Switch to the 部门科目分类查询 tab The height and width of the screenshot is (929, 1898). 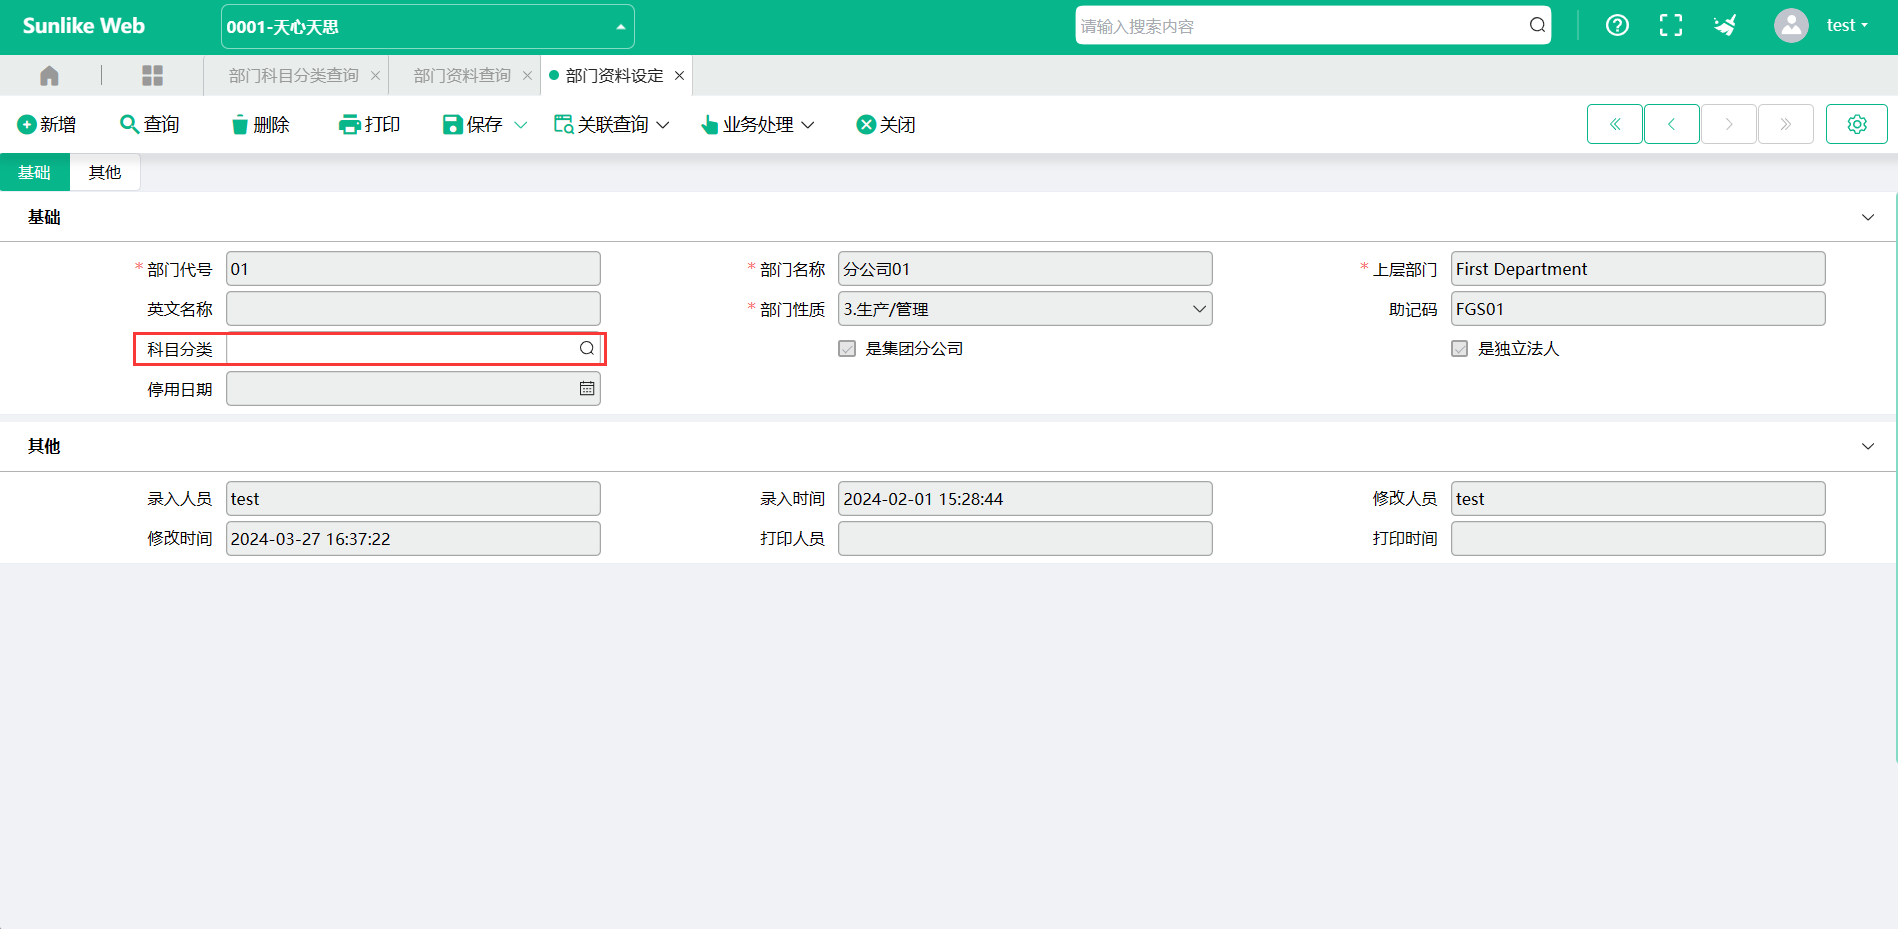pos(293,76)
